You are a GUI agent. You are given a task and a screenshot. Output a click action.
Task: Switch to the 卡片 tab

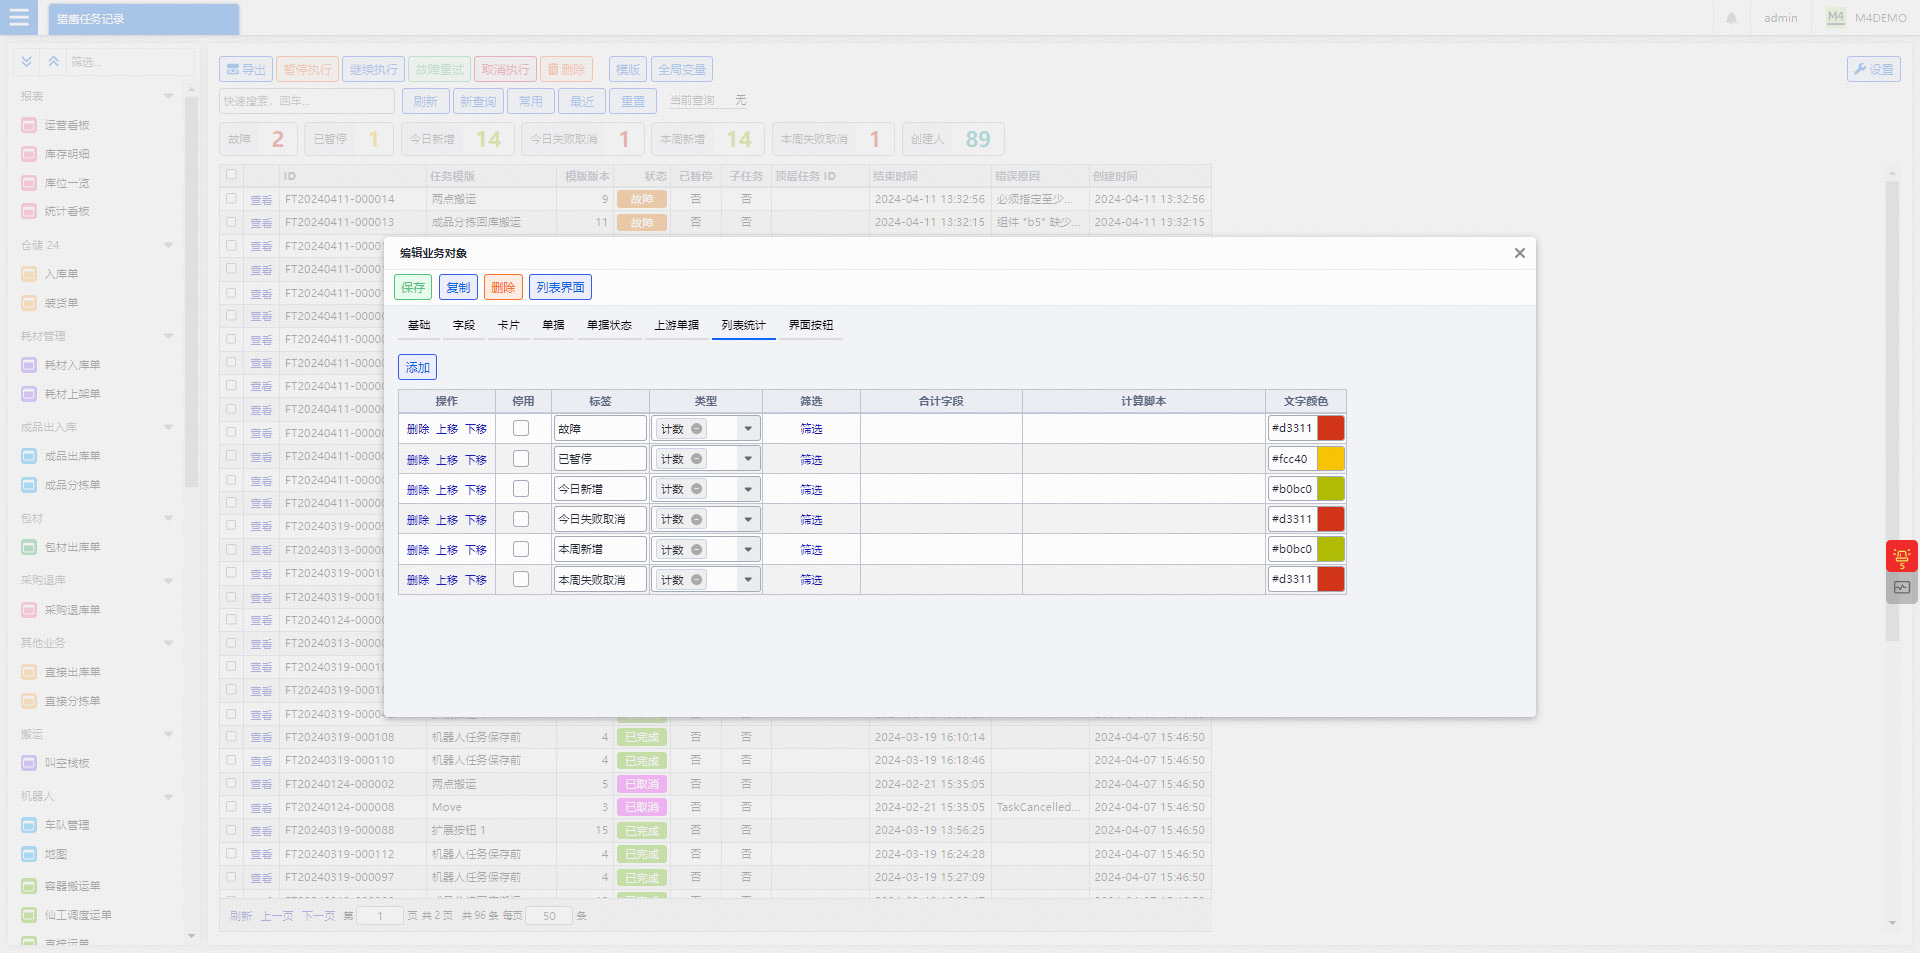[509, 325]
